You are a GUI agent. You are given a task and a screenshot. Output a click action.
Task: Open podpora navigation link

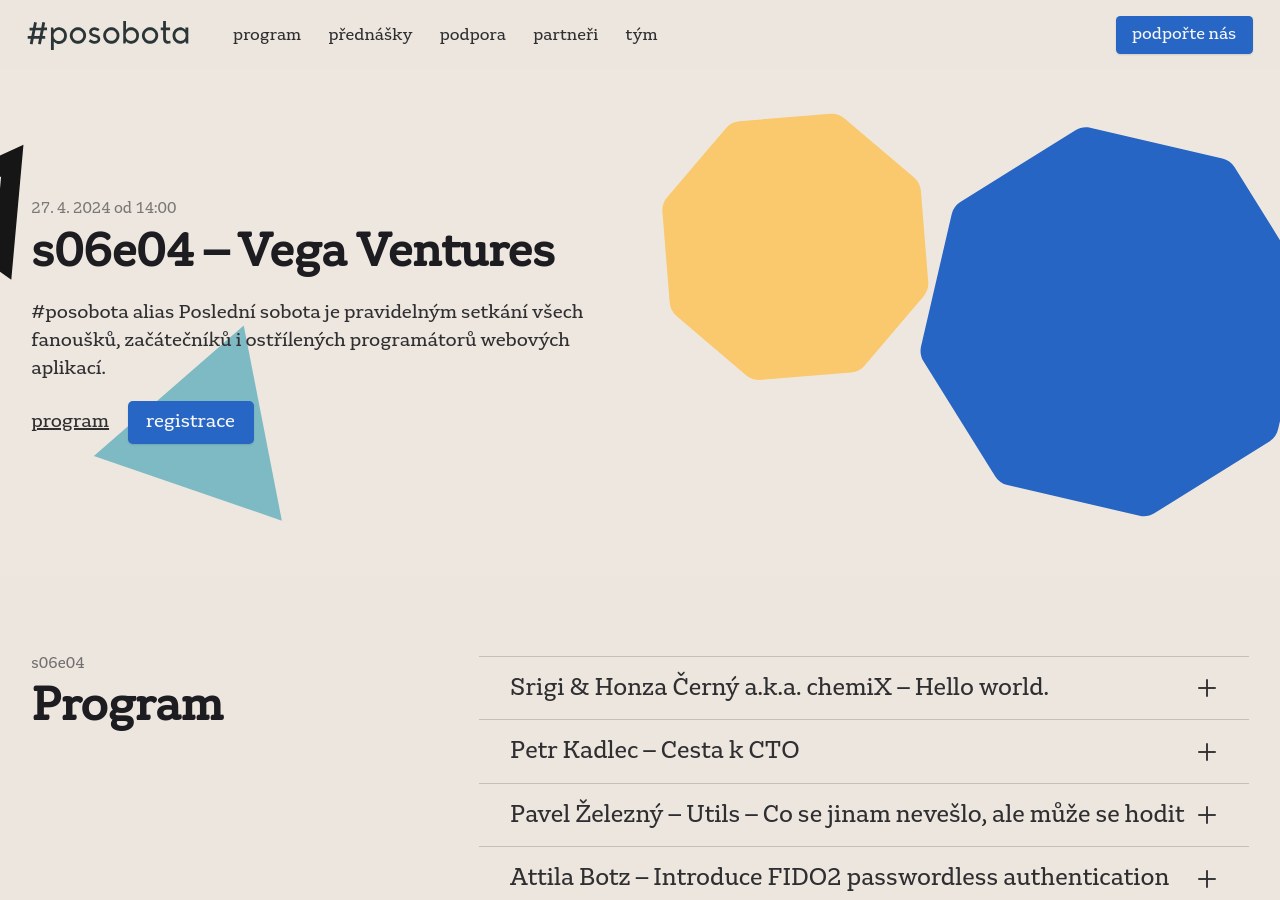point(472,35)
